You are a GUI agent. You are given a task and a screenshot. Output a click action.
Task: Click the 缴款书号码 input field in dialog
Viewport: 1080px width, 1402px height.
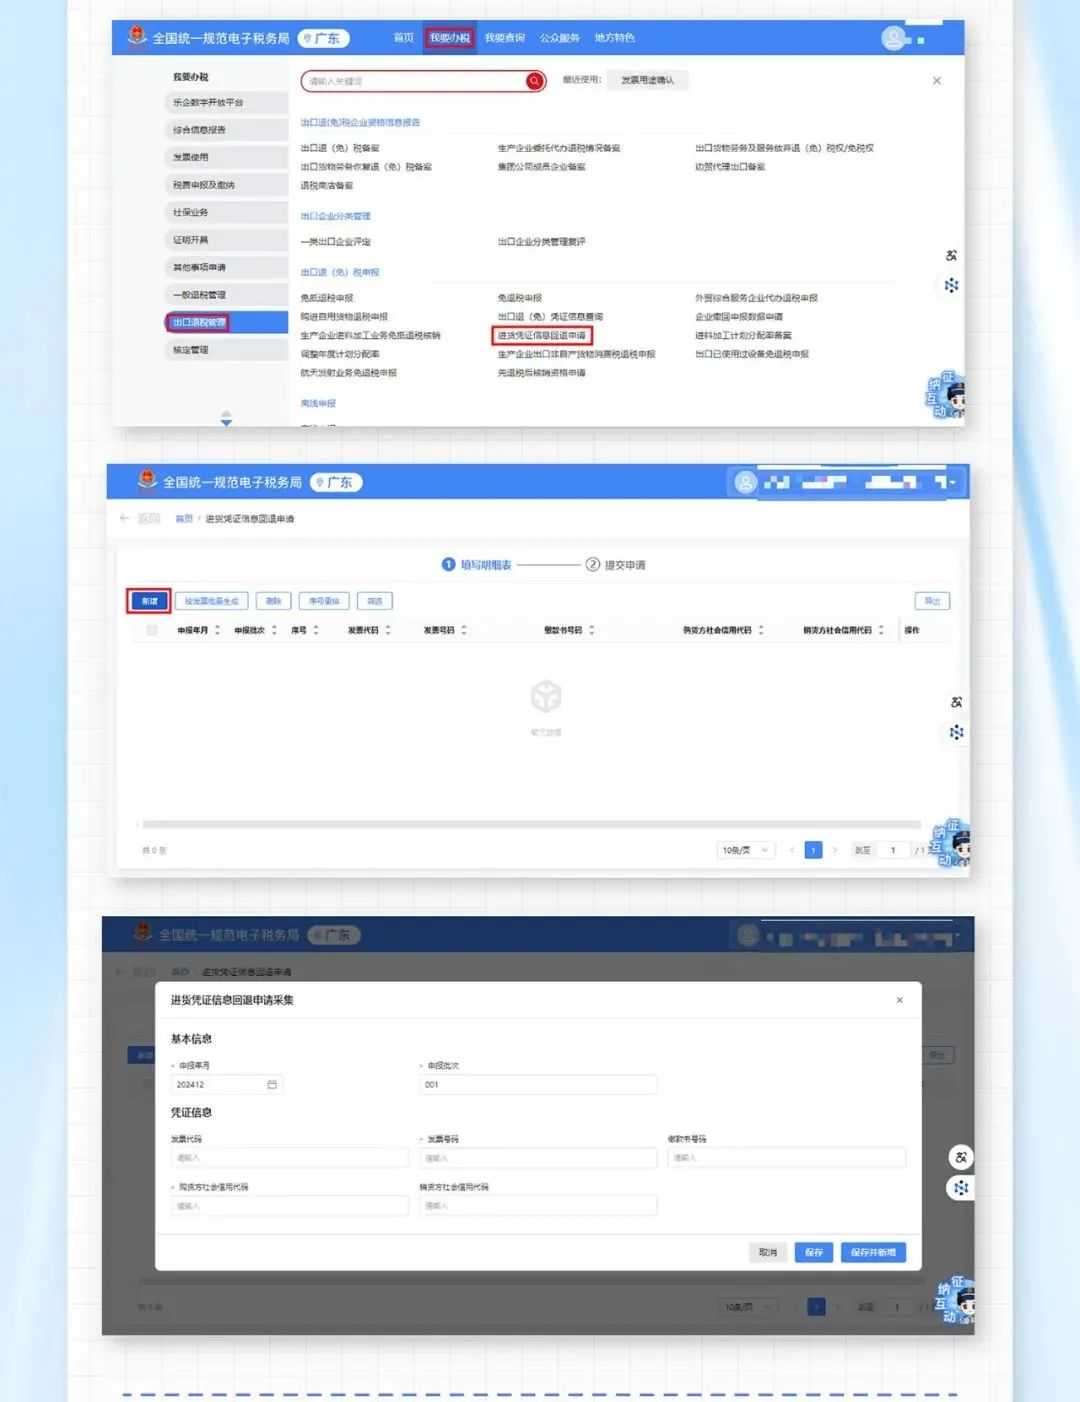[787, 1158]
